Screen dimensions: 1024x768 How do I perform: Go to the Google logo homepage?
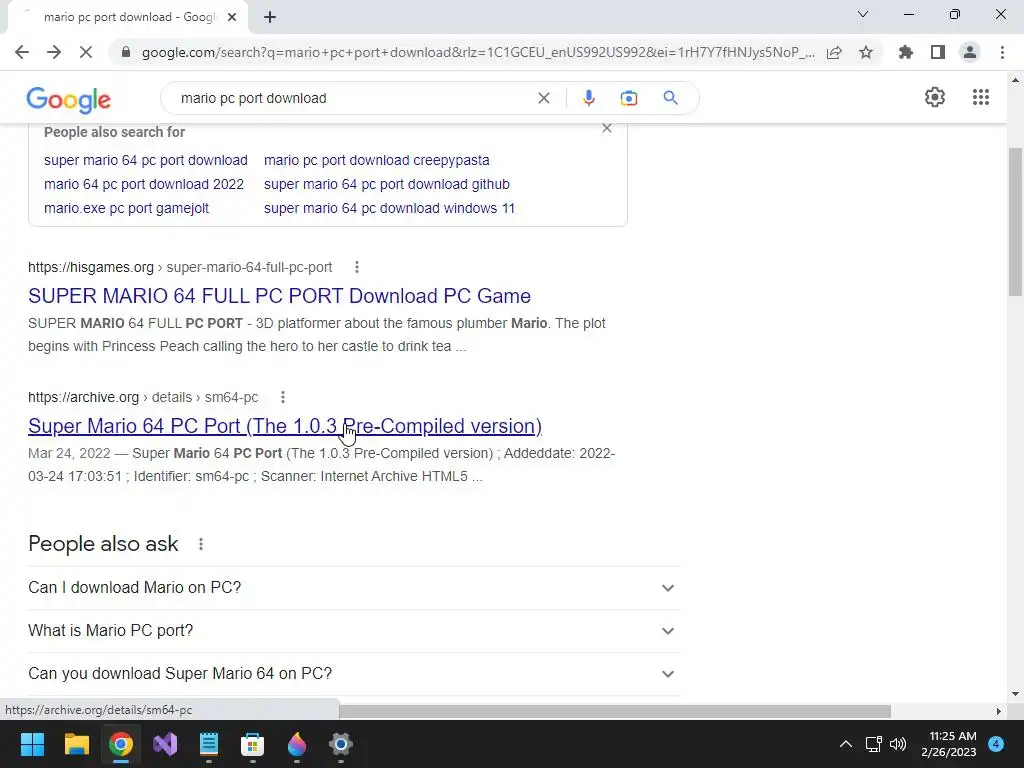[69, 100]
